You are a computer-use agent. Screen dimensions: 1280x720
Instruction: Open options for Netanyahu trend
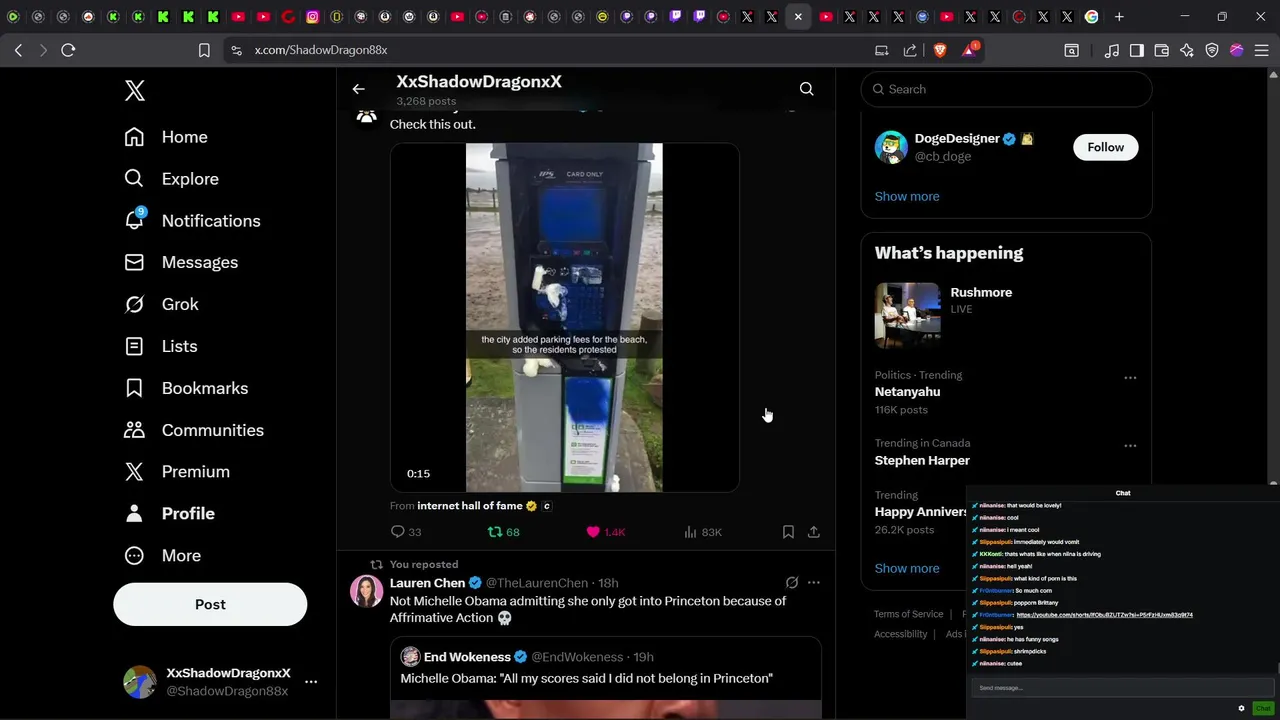point(1130,378)
